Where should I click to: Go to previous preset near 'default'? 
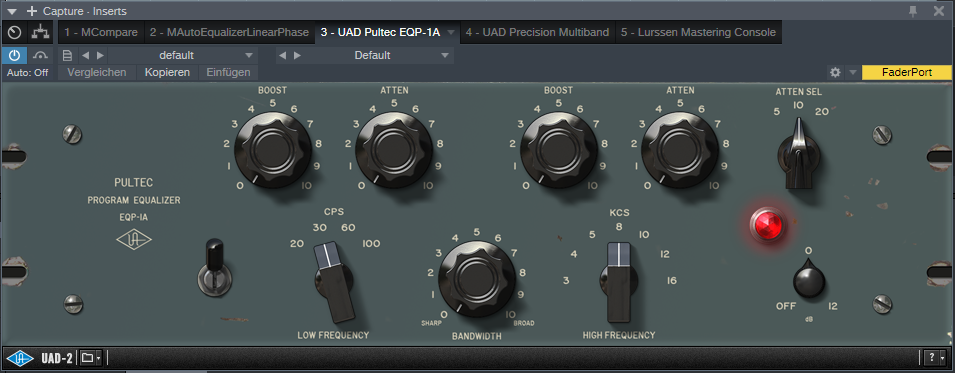coord(85,55)
